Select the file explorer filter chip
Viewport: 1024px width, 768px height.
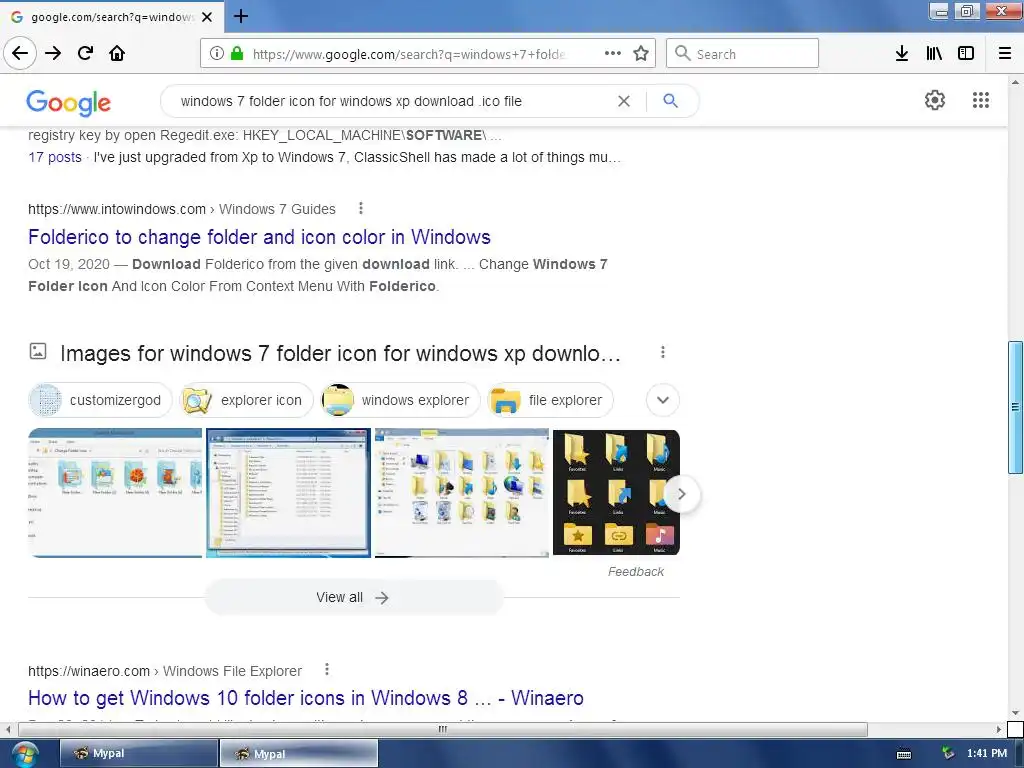click(550, 400)
